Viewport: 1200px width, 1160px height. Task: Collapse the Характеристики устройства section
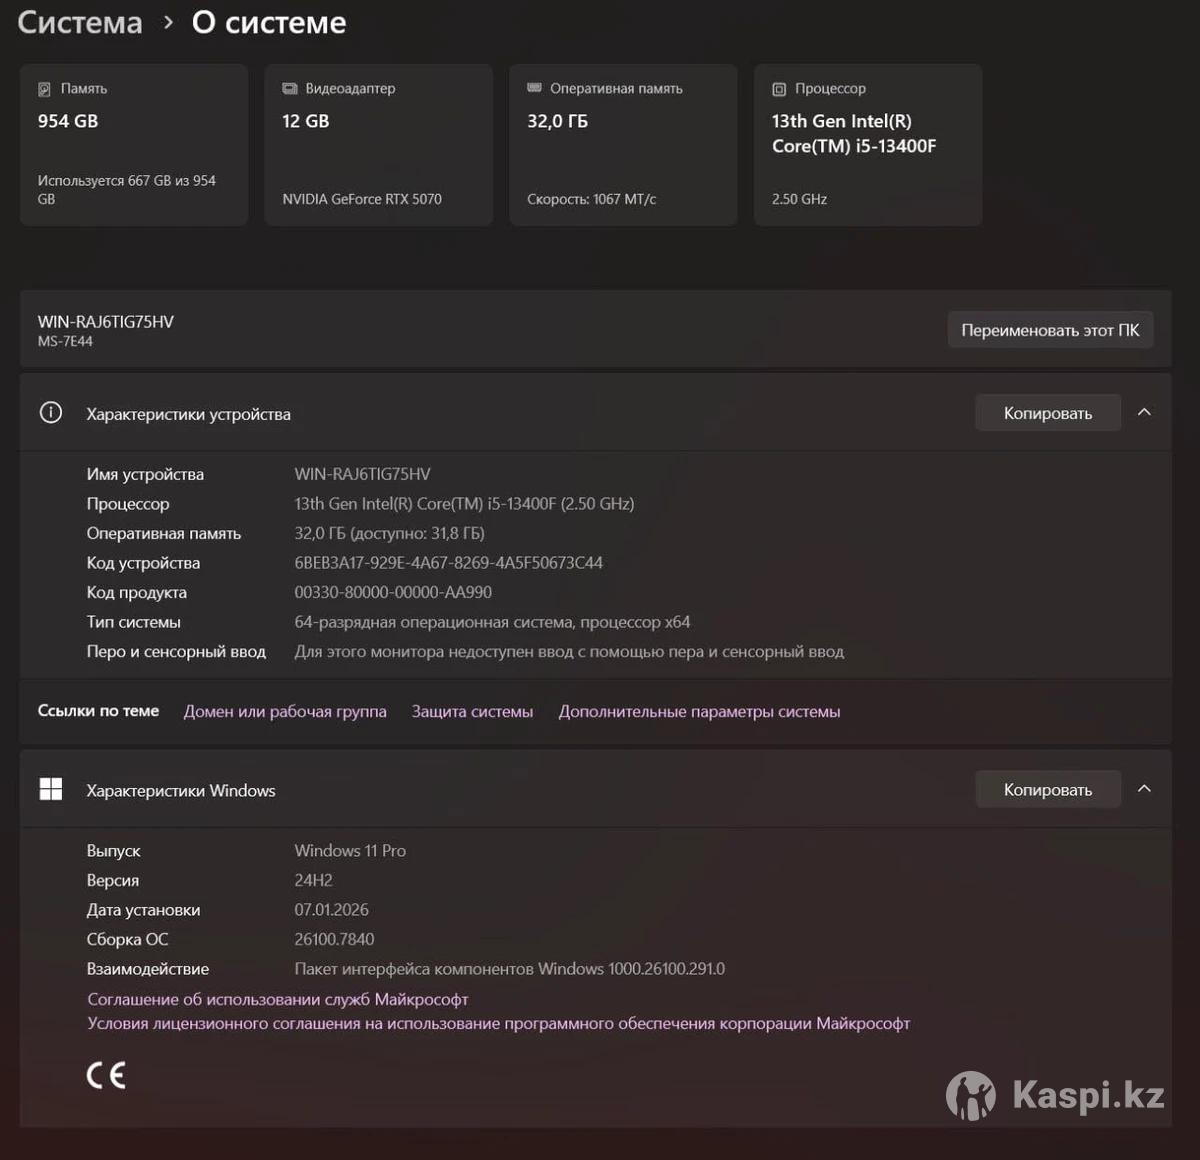coord(1145,412)
